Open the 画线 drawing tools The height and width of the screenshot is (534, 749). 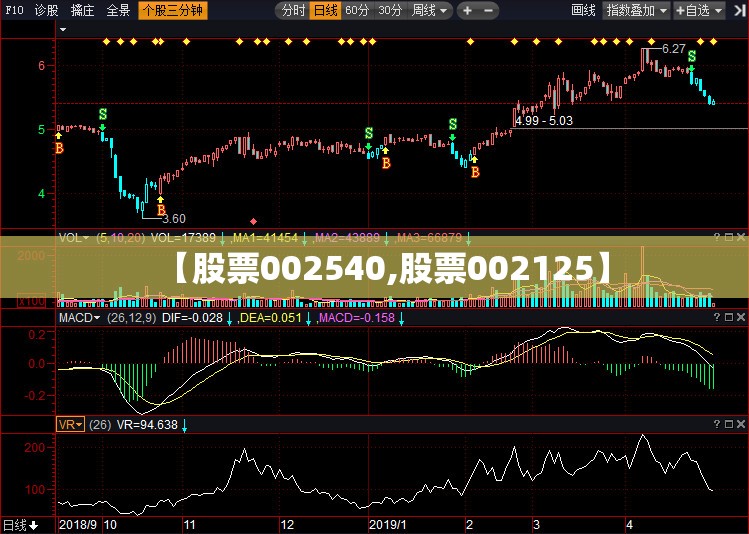click(583, 10)
